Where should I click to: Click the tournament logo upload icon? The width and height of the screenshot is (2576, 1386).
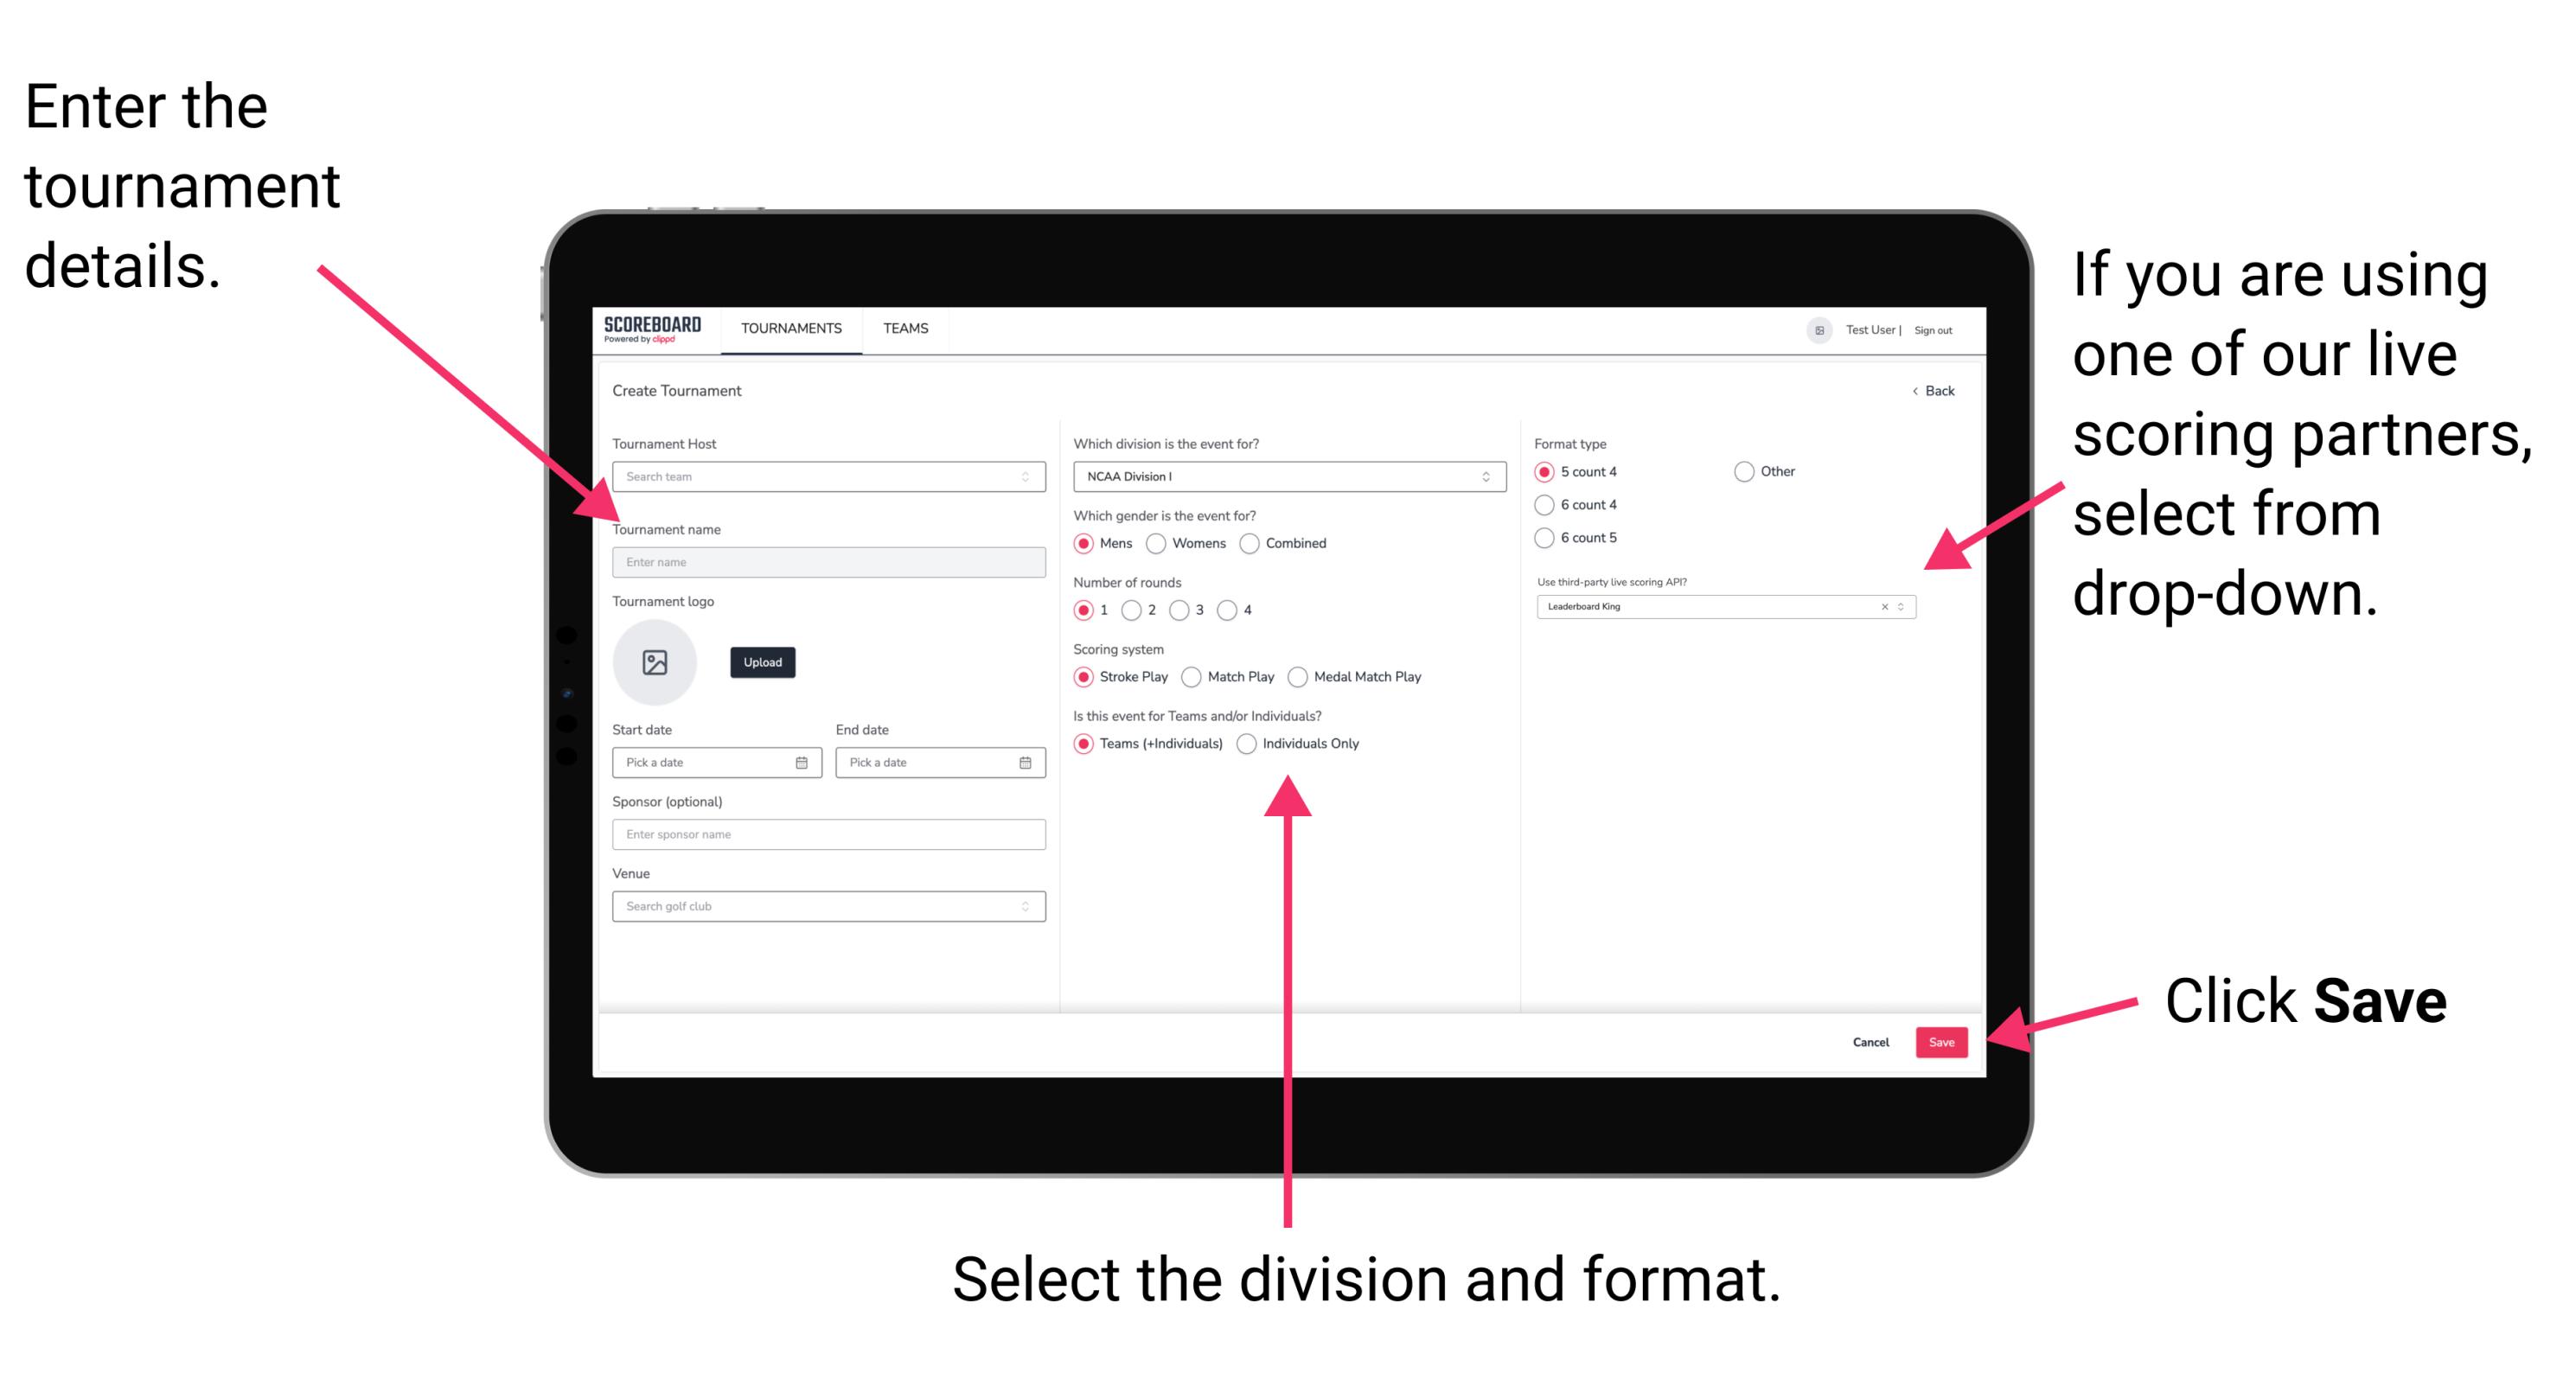pos(655,661)
